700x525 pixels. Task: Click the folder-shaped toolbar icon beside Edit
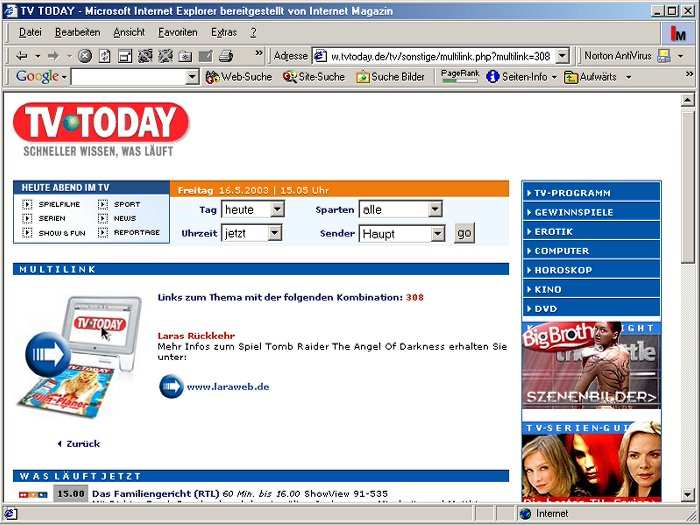[185, 56]
